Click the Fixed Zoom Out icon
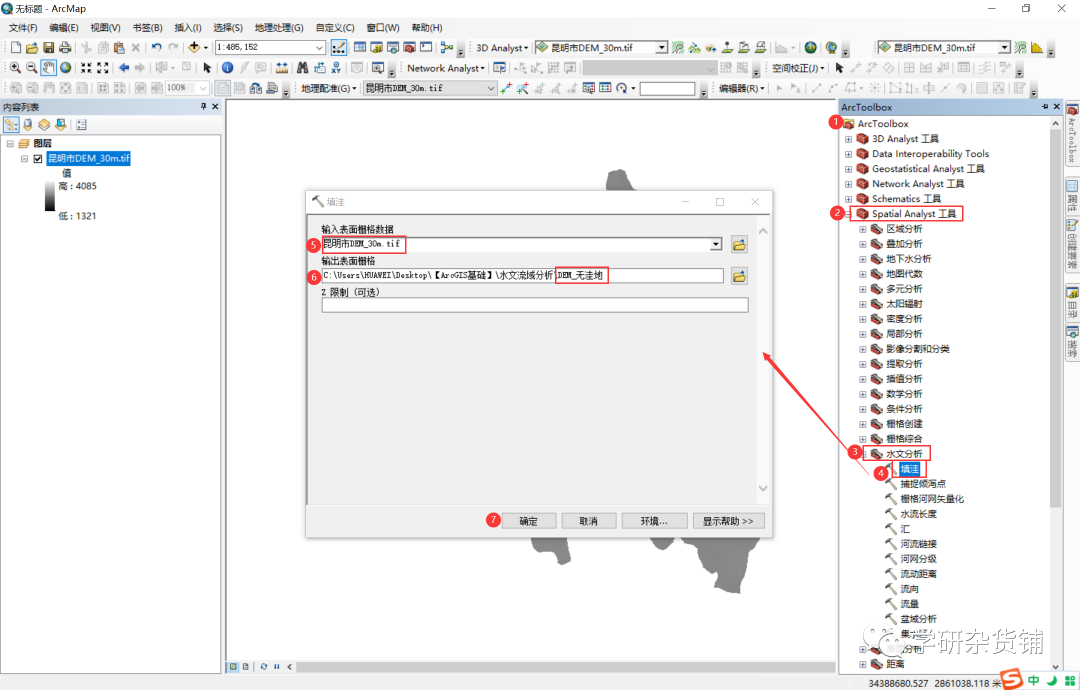This screenshot has width=1080, height=690. [x=103, y=67]
